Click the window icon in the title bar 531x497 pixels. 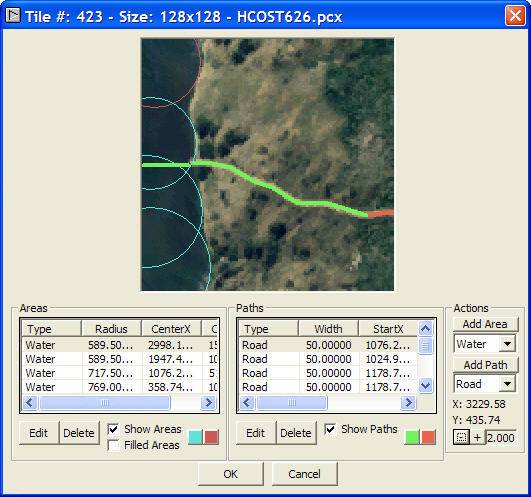[x=13, y=16]
